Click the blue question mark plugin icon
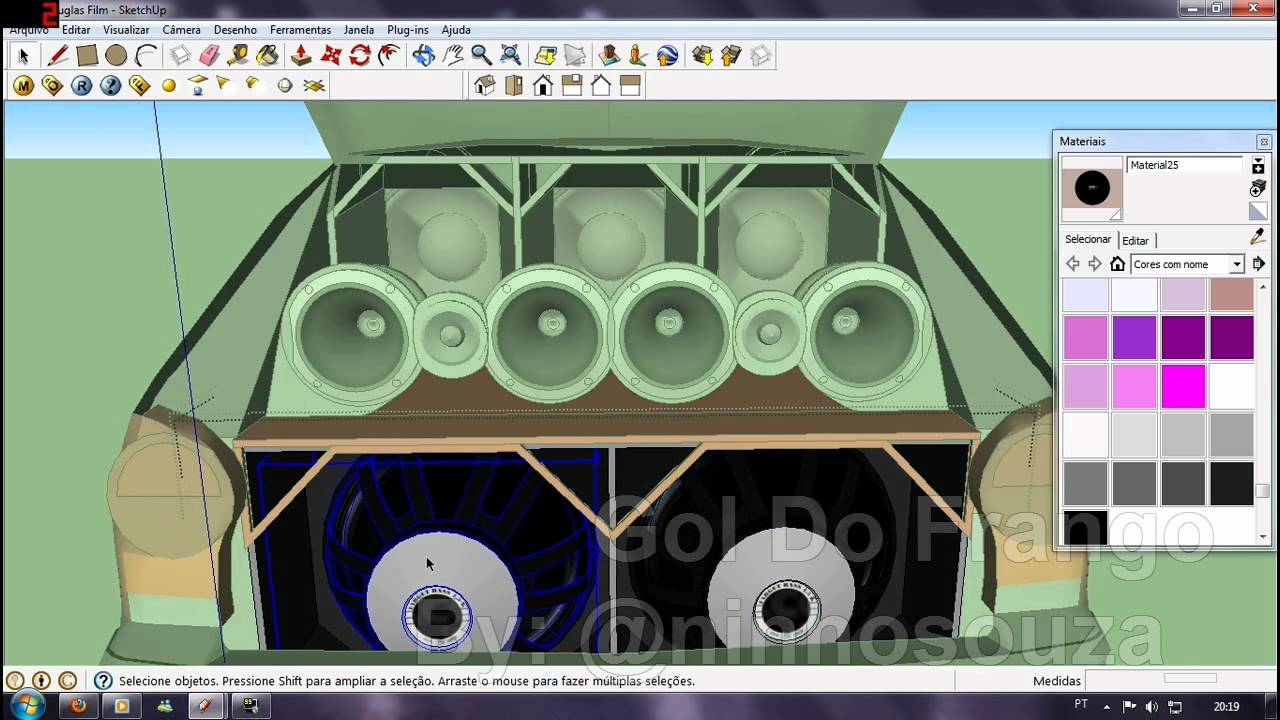 111,86
